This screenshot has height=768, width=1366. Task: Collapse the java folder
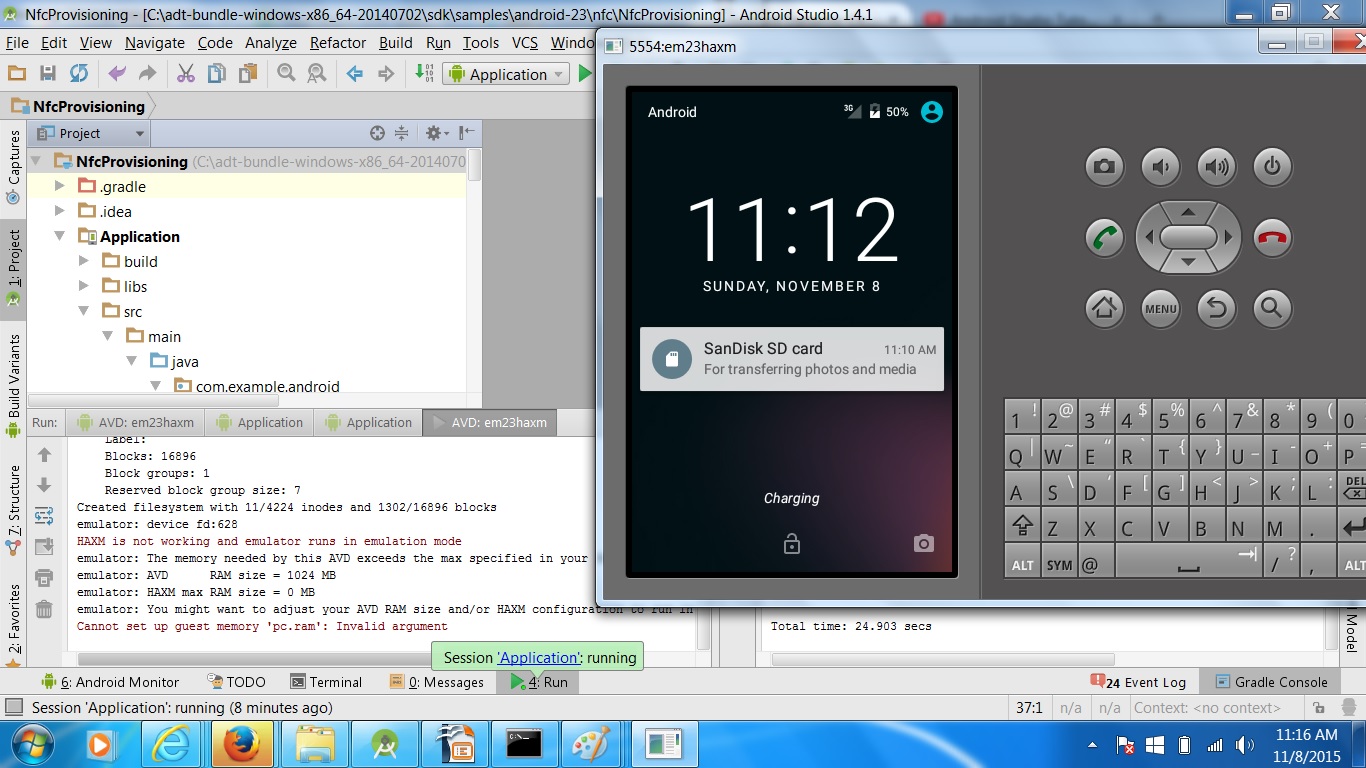(x=132, y=361)
